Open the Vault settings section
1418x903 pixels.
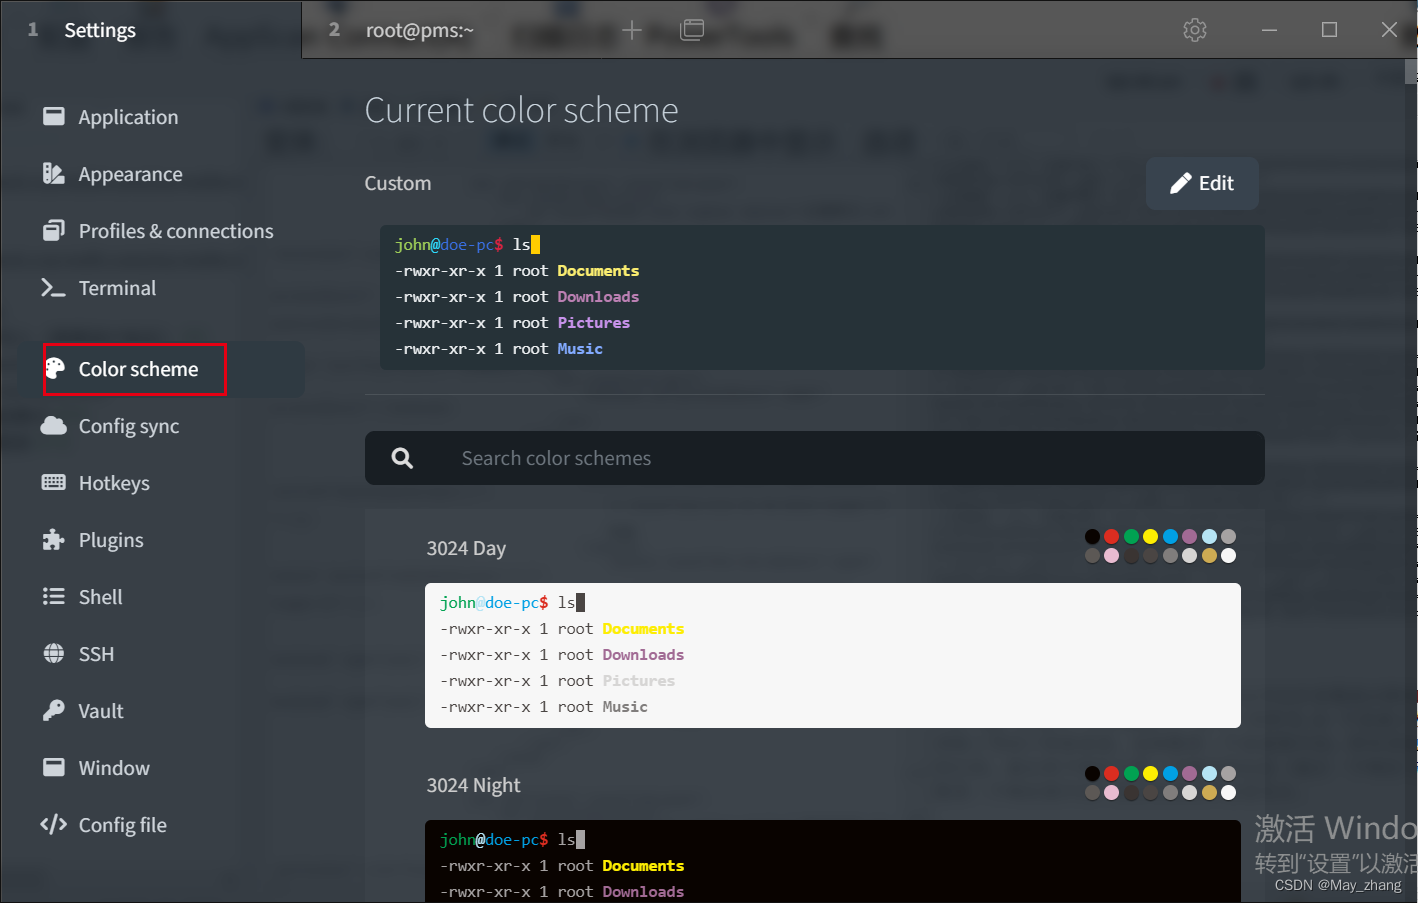tap(101, 711)
